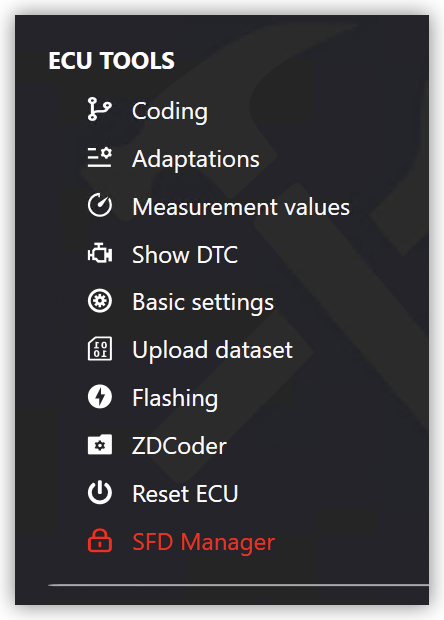
Task: Open the red SFD Manager link
Action: pyautogui.click(x=203, y=542)
